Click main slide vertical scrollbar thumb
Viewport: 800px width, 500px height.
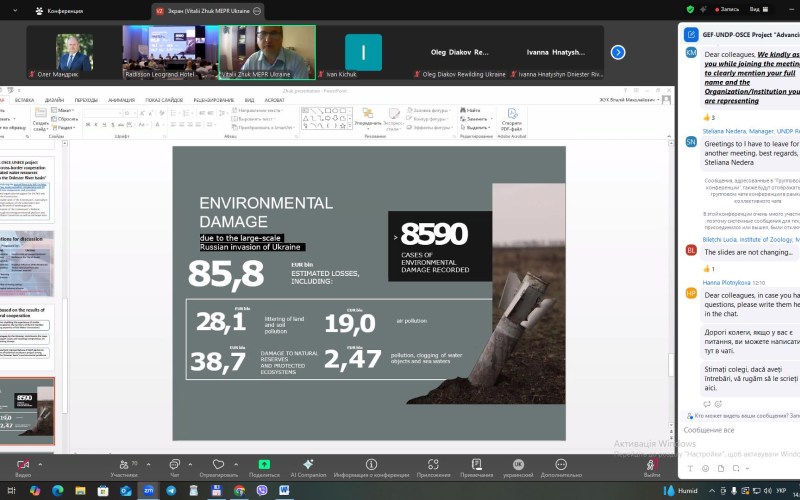671,364
